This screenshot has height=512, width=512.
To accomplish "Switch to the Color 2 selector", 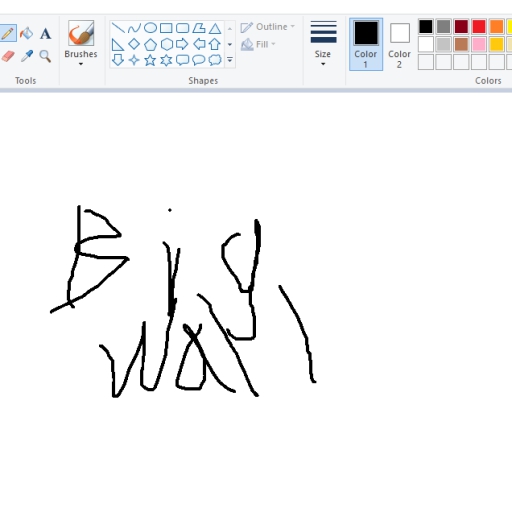I will coord(399,44).
